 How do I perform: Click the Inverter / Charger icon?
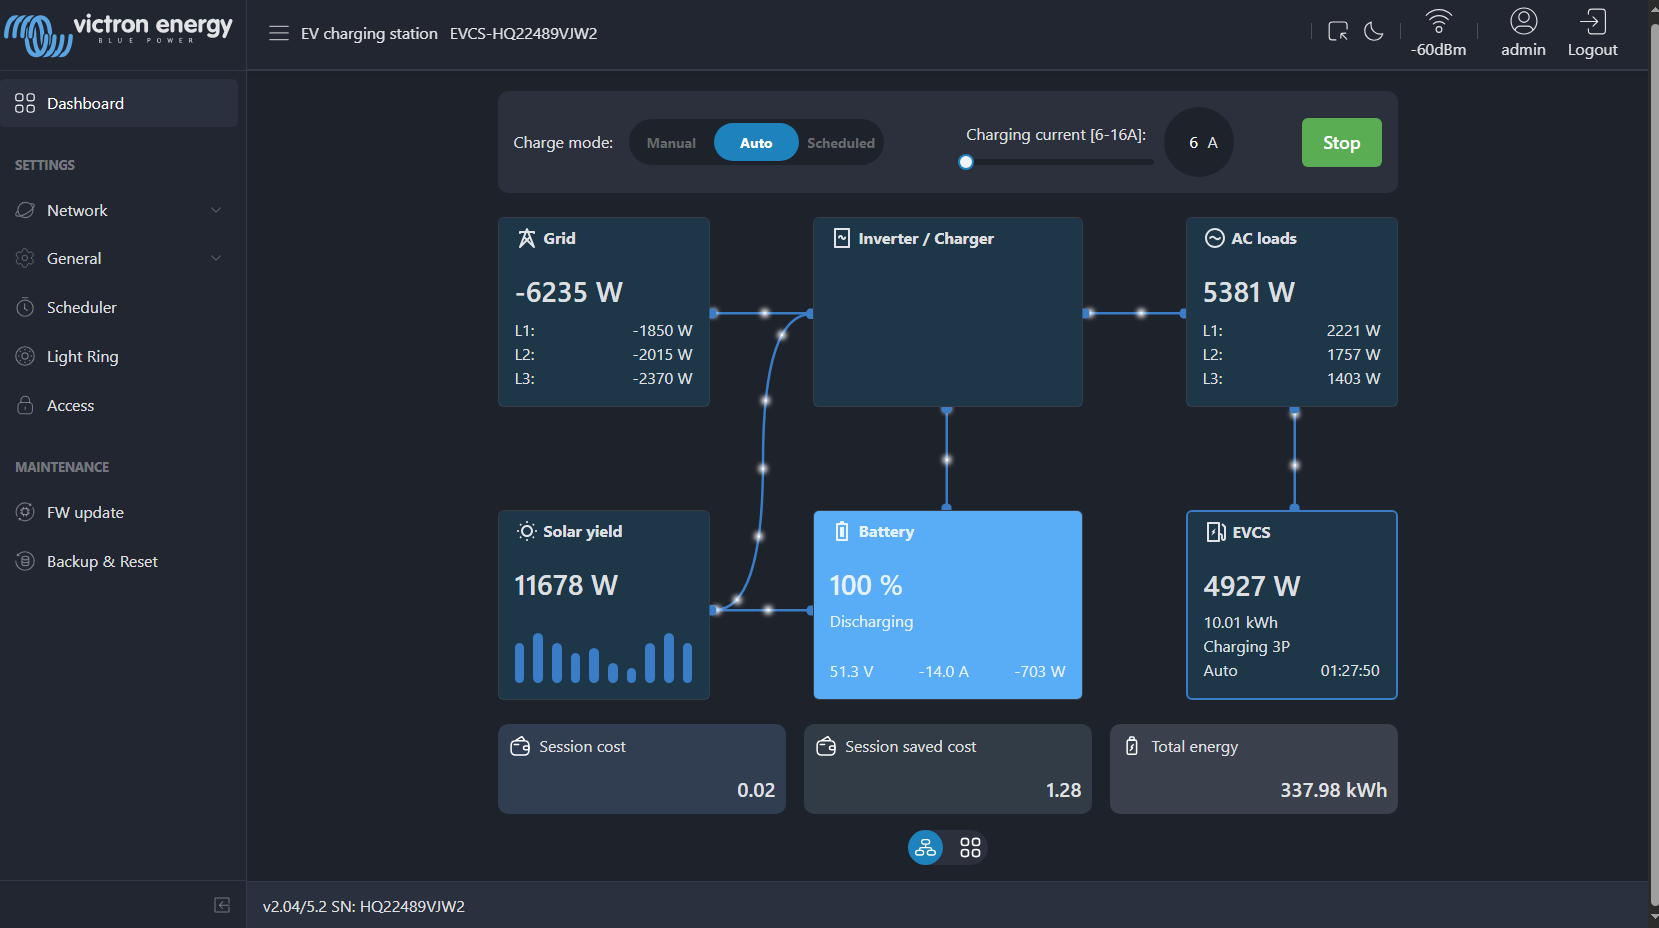(842, 238)
